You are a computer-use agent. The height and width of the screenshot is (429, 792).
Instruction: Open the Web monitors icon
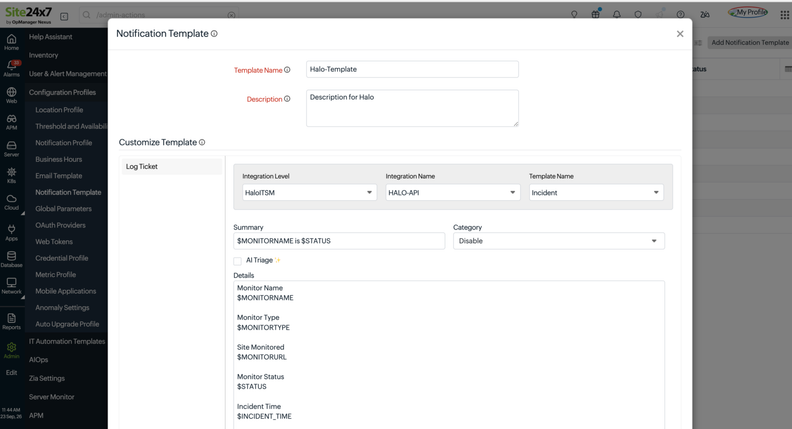point(11,95)
